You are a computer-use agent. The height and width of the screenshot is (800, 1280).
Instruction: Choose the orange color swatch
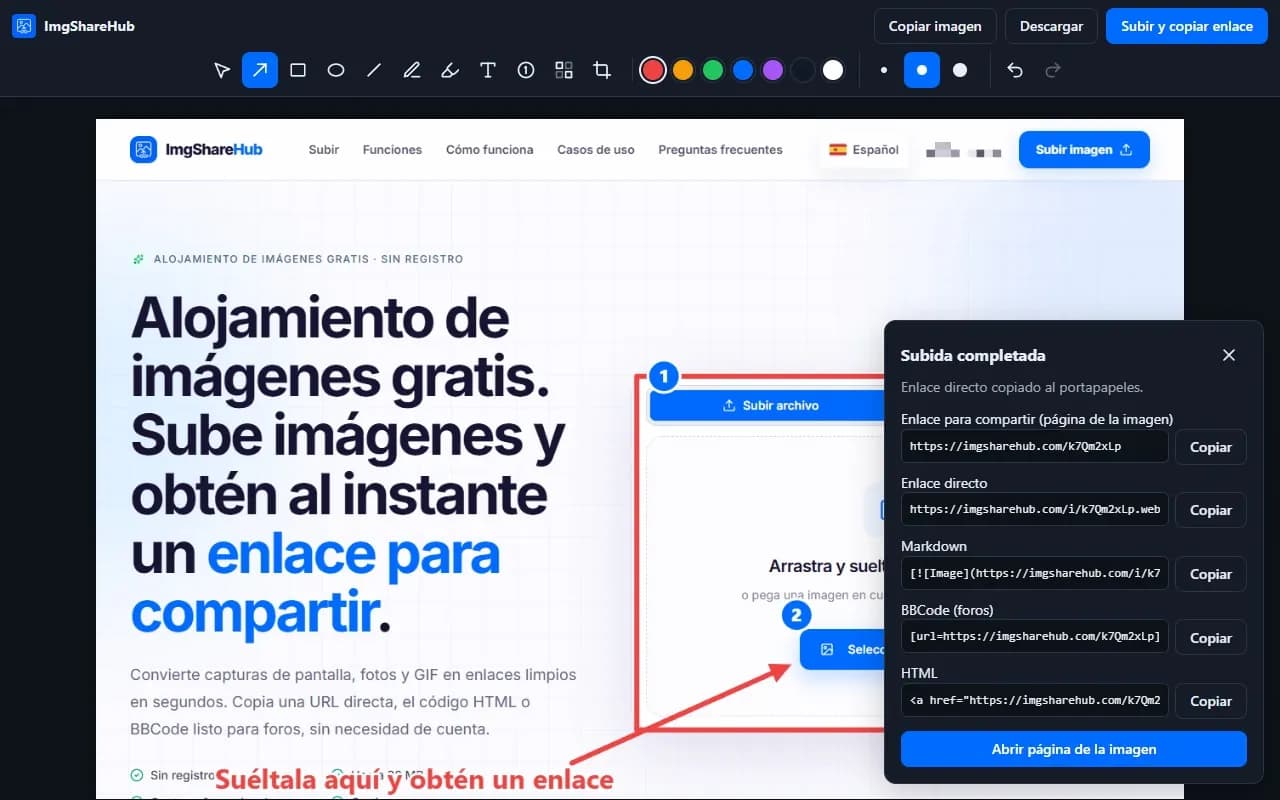pos(683,70)
